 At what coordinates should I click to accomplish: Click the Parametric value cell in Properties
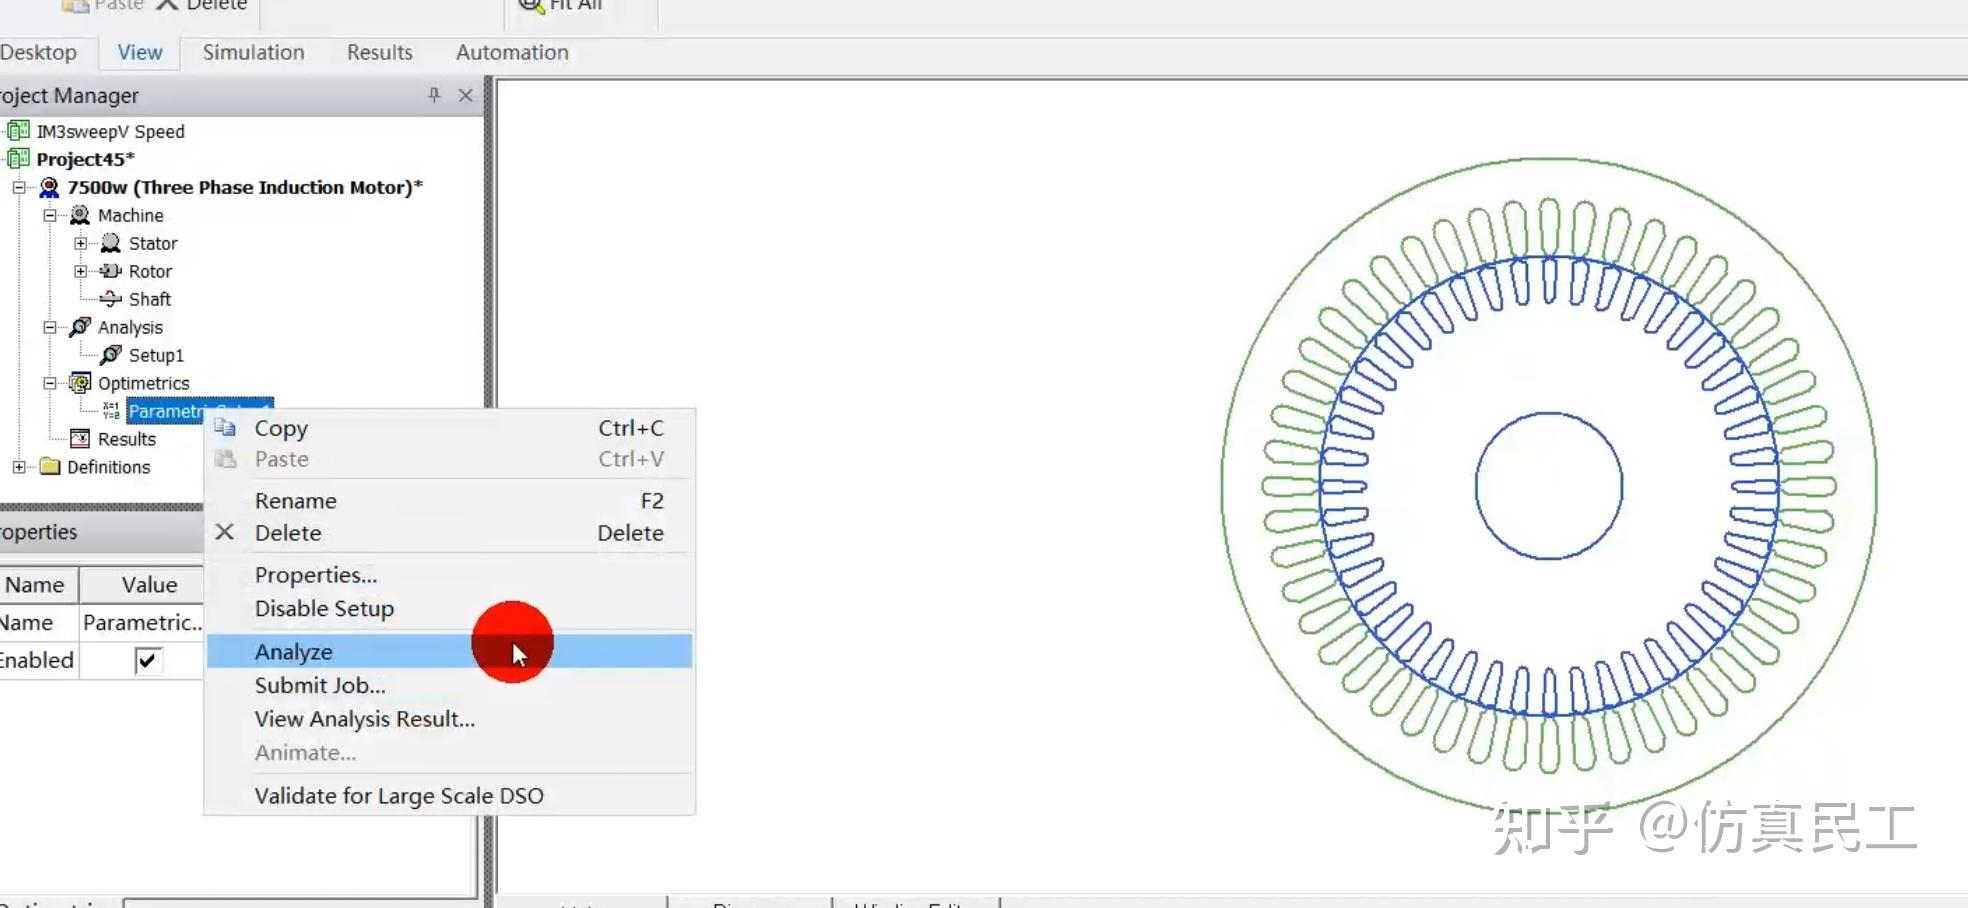pos(142,622)
